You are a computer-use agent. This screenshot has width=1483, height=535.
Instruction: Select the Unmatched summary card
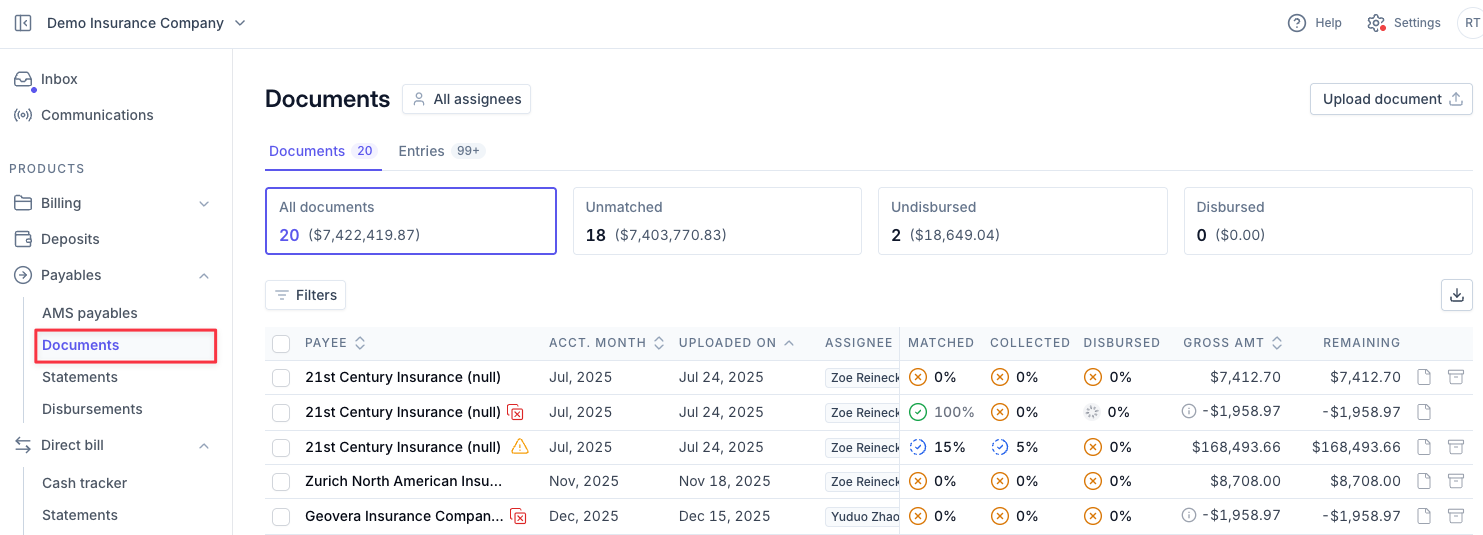pyautogui.click(x=717, y=221)
